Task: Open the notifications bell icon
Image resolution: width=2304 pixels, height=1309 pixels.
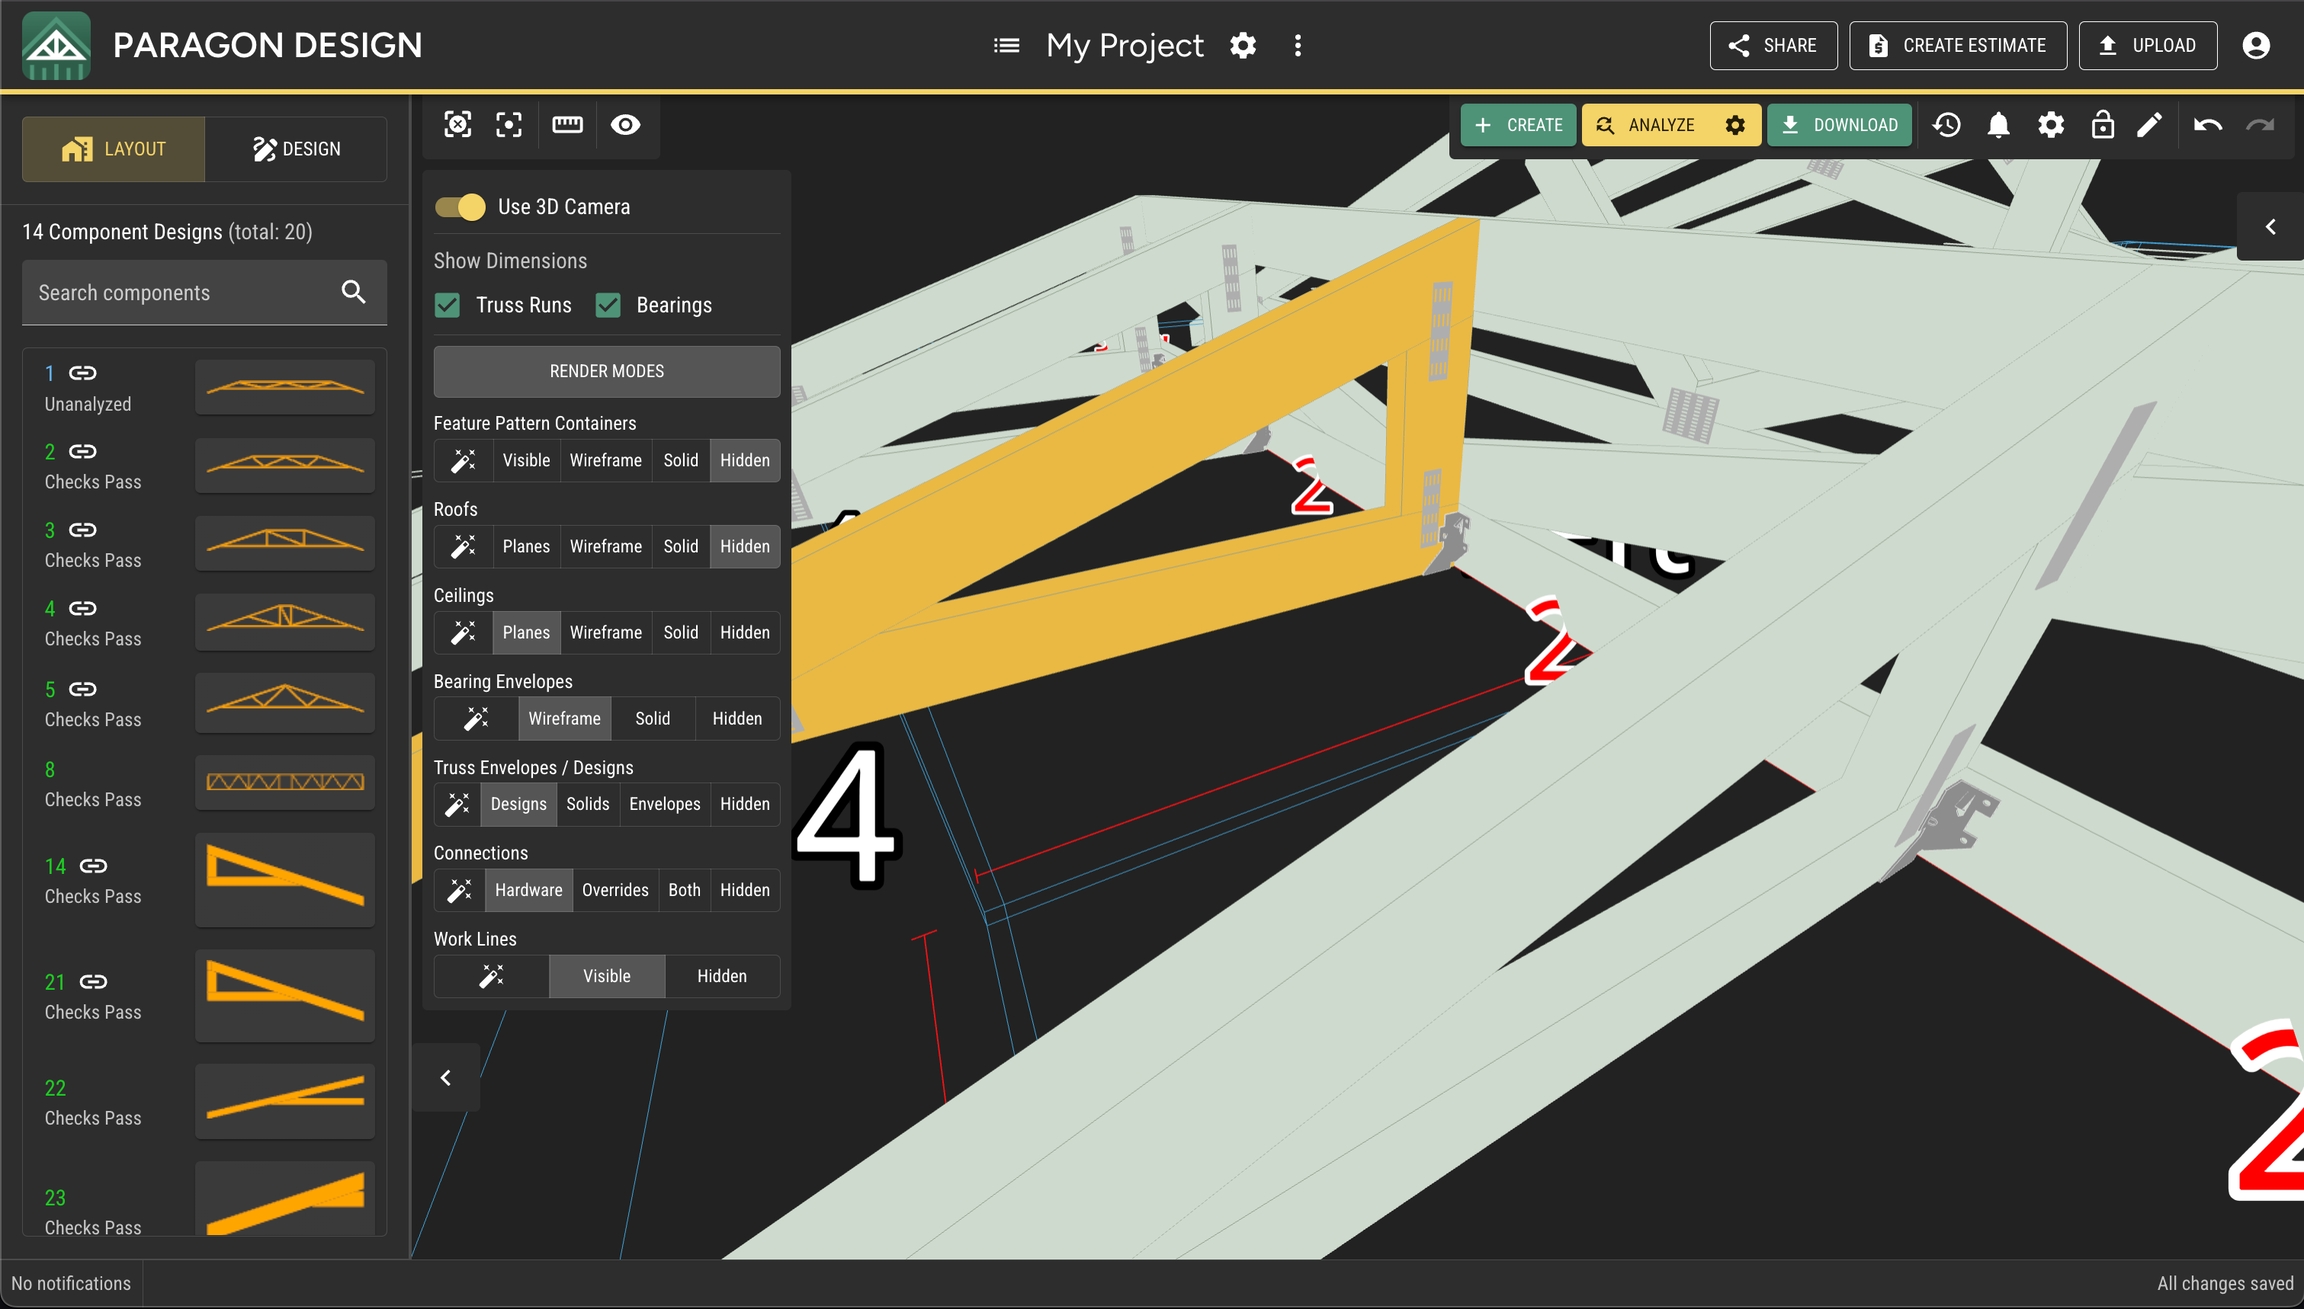Action: click(x=1998, y=125)
